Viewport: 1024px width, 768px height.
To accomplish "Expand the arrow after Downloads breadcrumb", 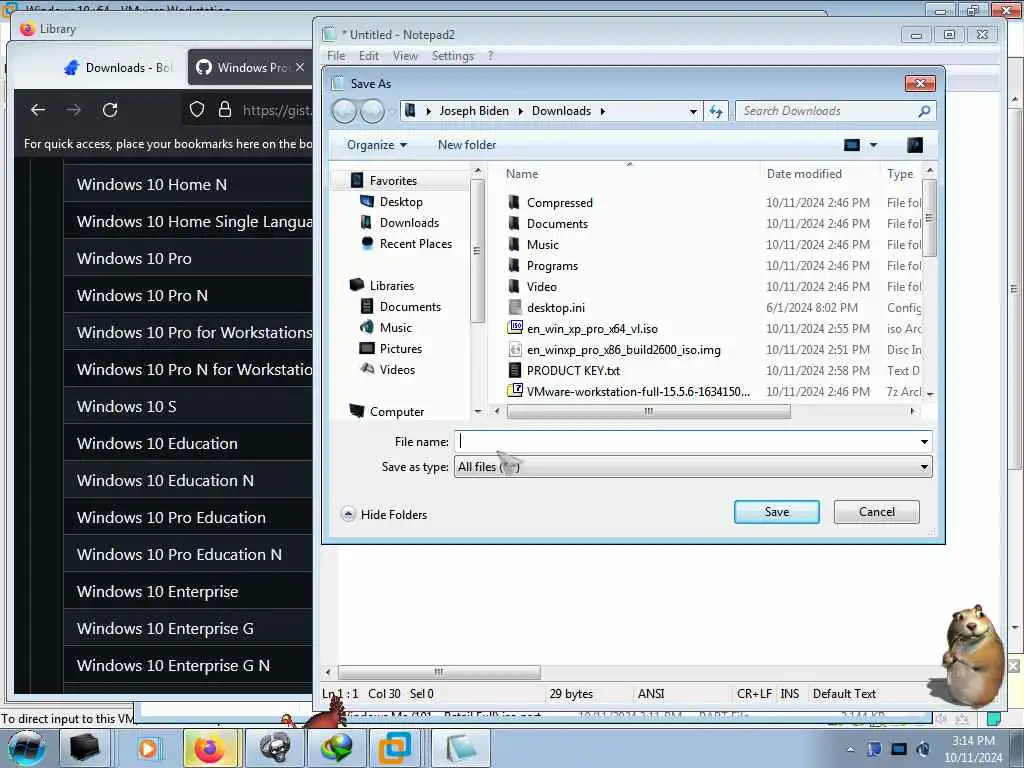I will (602, 111).
